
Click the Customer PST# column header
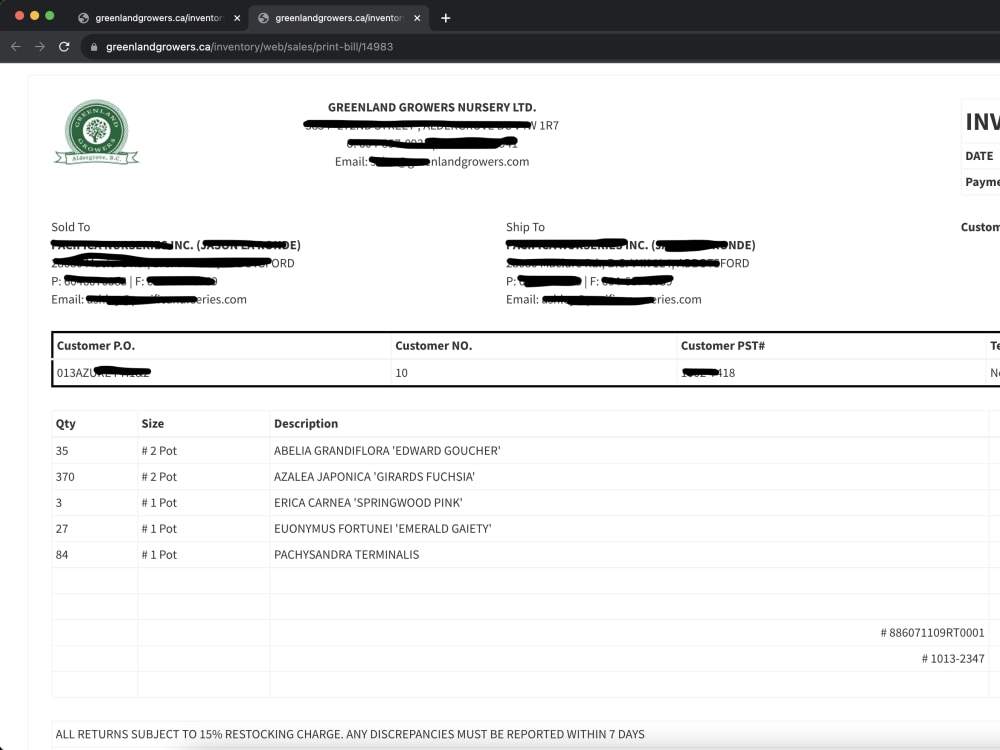point(723,346)
